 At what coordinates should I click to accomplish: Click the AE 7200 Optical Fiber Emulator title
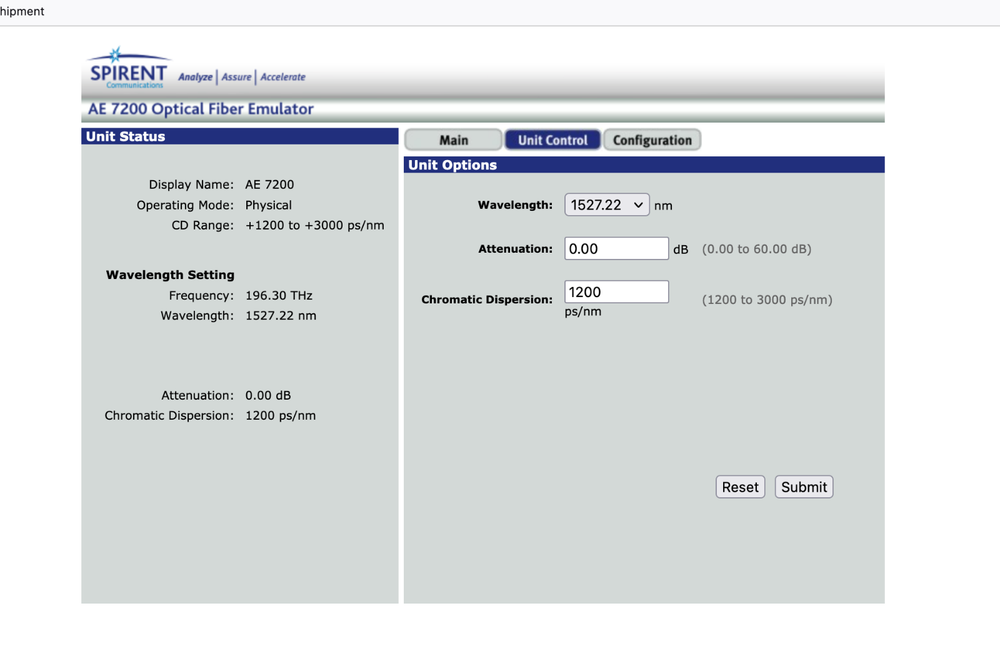201,109
